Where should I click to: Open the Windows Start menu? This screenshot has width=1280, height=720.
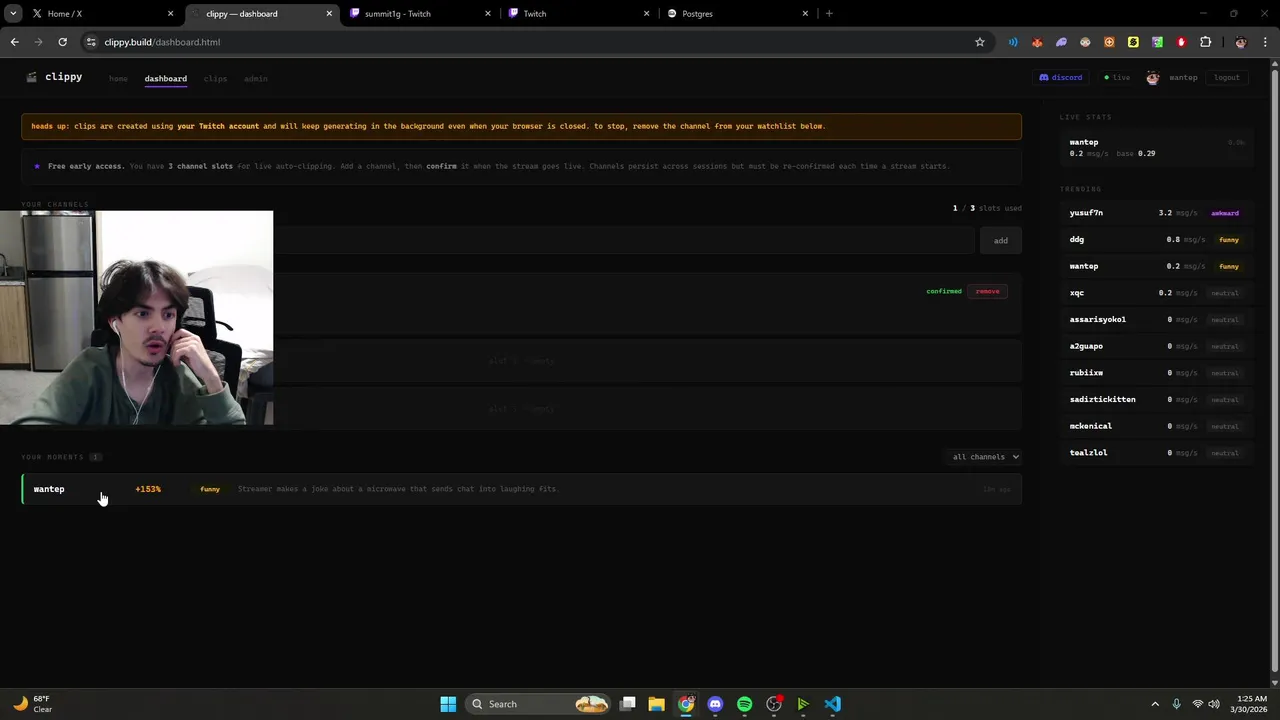448,704
